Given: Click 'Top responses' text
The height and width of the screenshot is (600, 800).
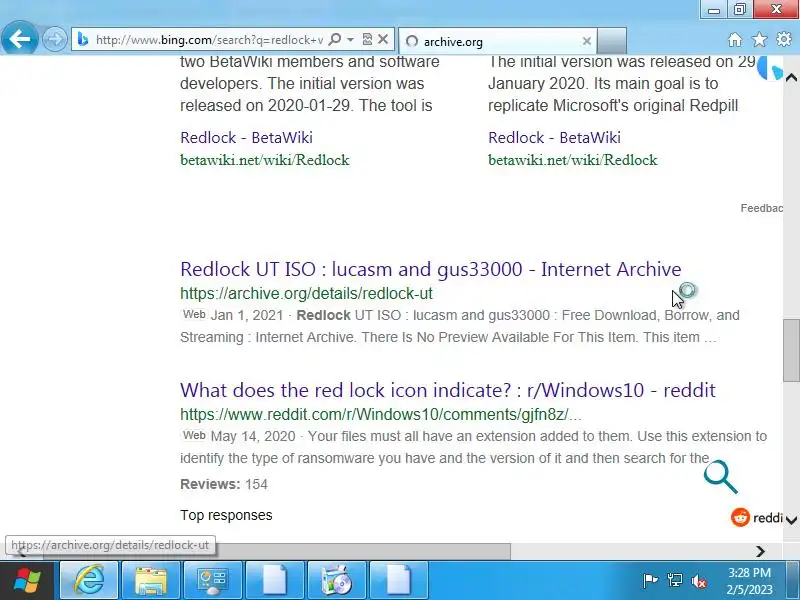Looking at the screenshot, I should [x=226, y=515].
